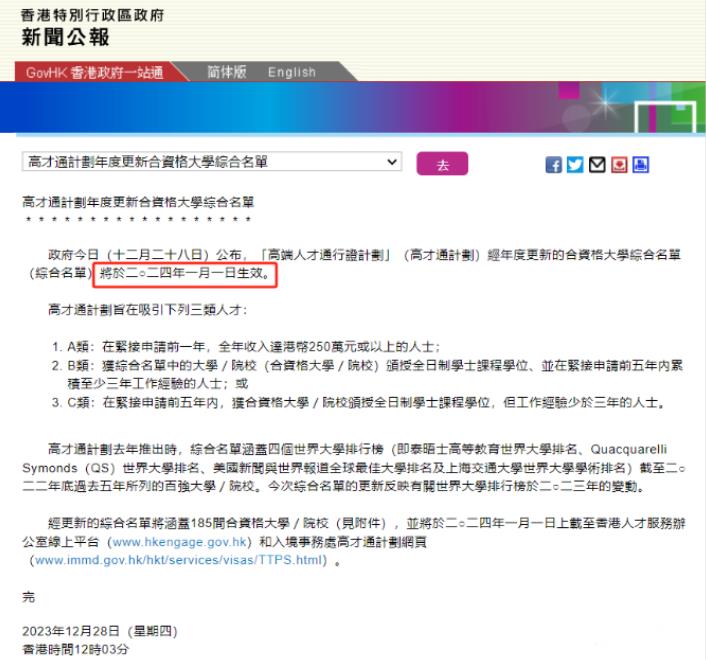Click the press release heading above asterisks
The height and width of the screenshot is (660, 706).
point(138,202)
